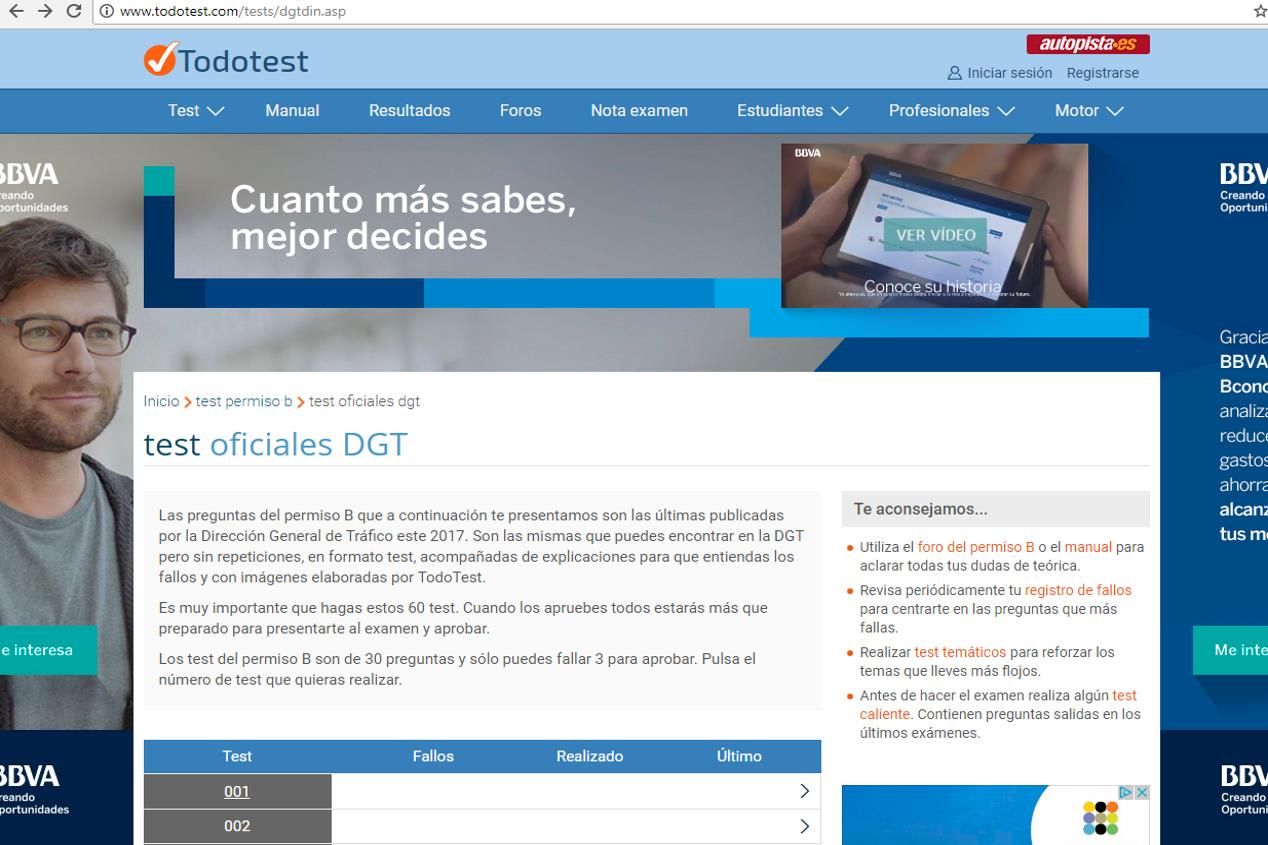Click the 'Te aconsejamos...' heading
This screenshot has height=845, width=1268.
pos(920,509)
